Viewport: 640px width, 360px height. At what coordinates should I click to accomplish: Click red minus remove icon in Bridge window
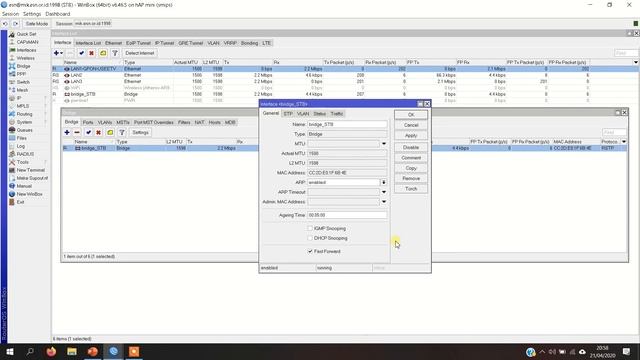77,133
